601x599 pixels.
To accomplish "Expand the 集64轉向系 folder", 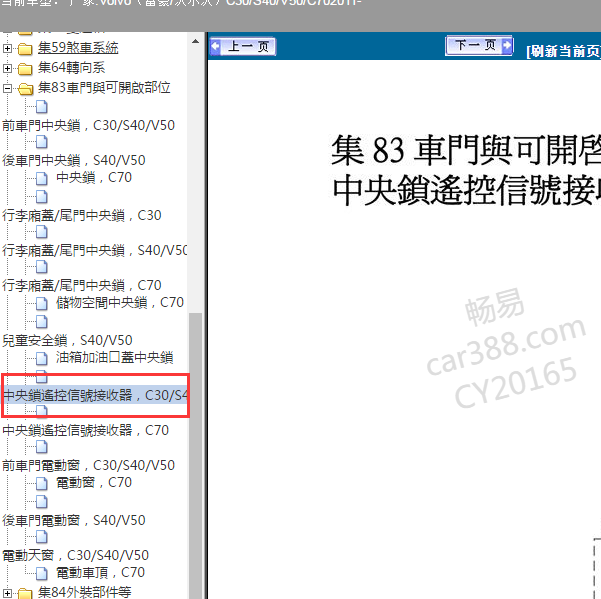I will (7, 69).
